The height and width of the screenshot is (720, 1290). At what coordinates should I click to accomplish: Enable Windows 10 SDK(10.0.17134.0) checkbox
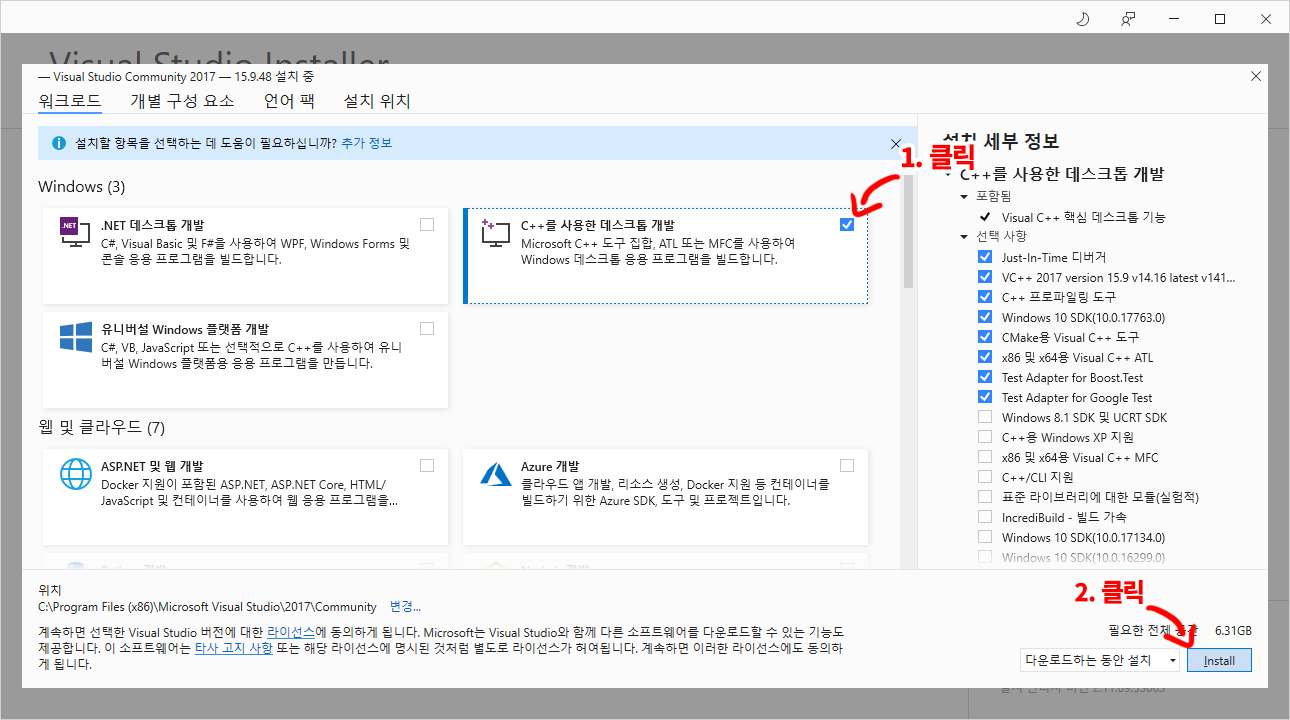(985, 537)
